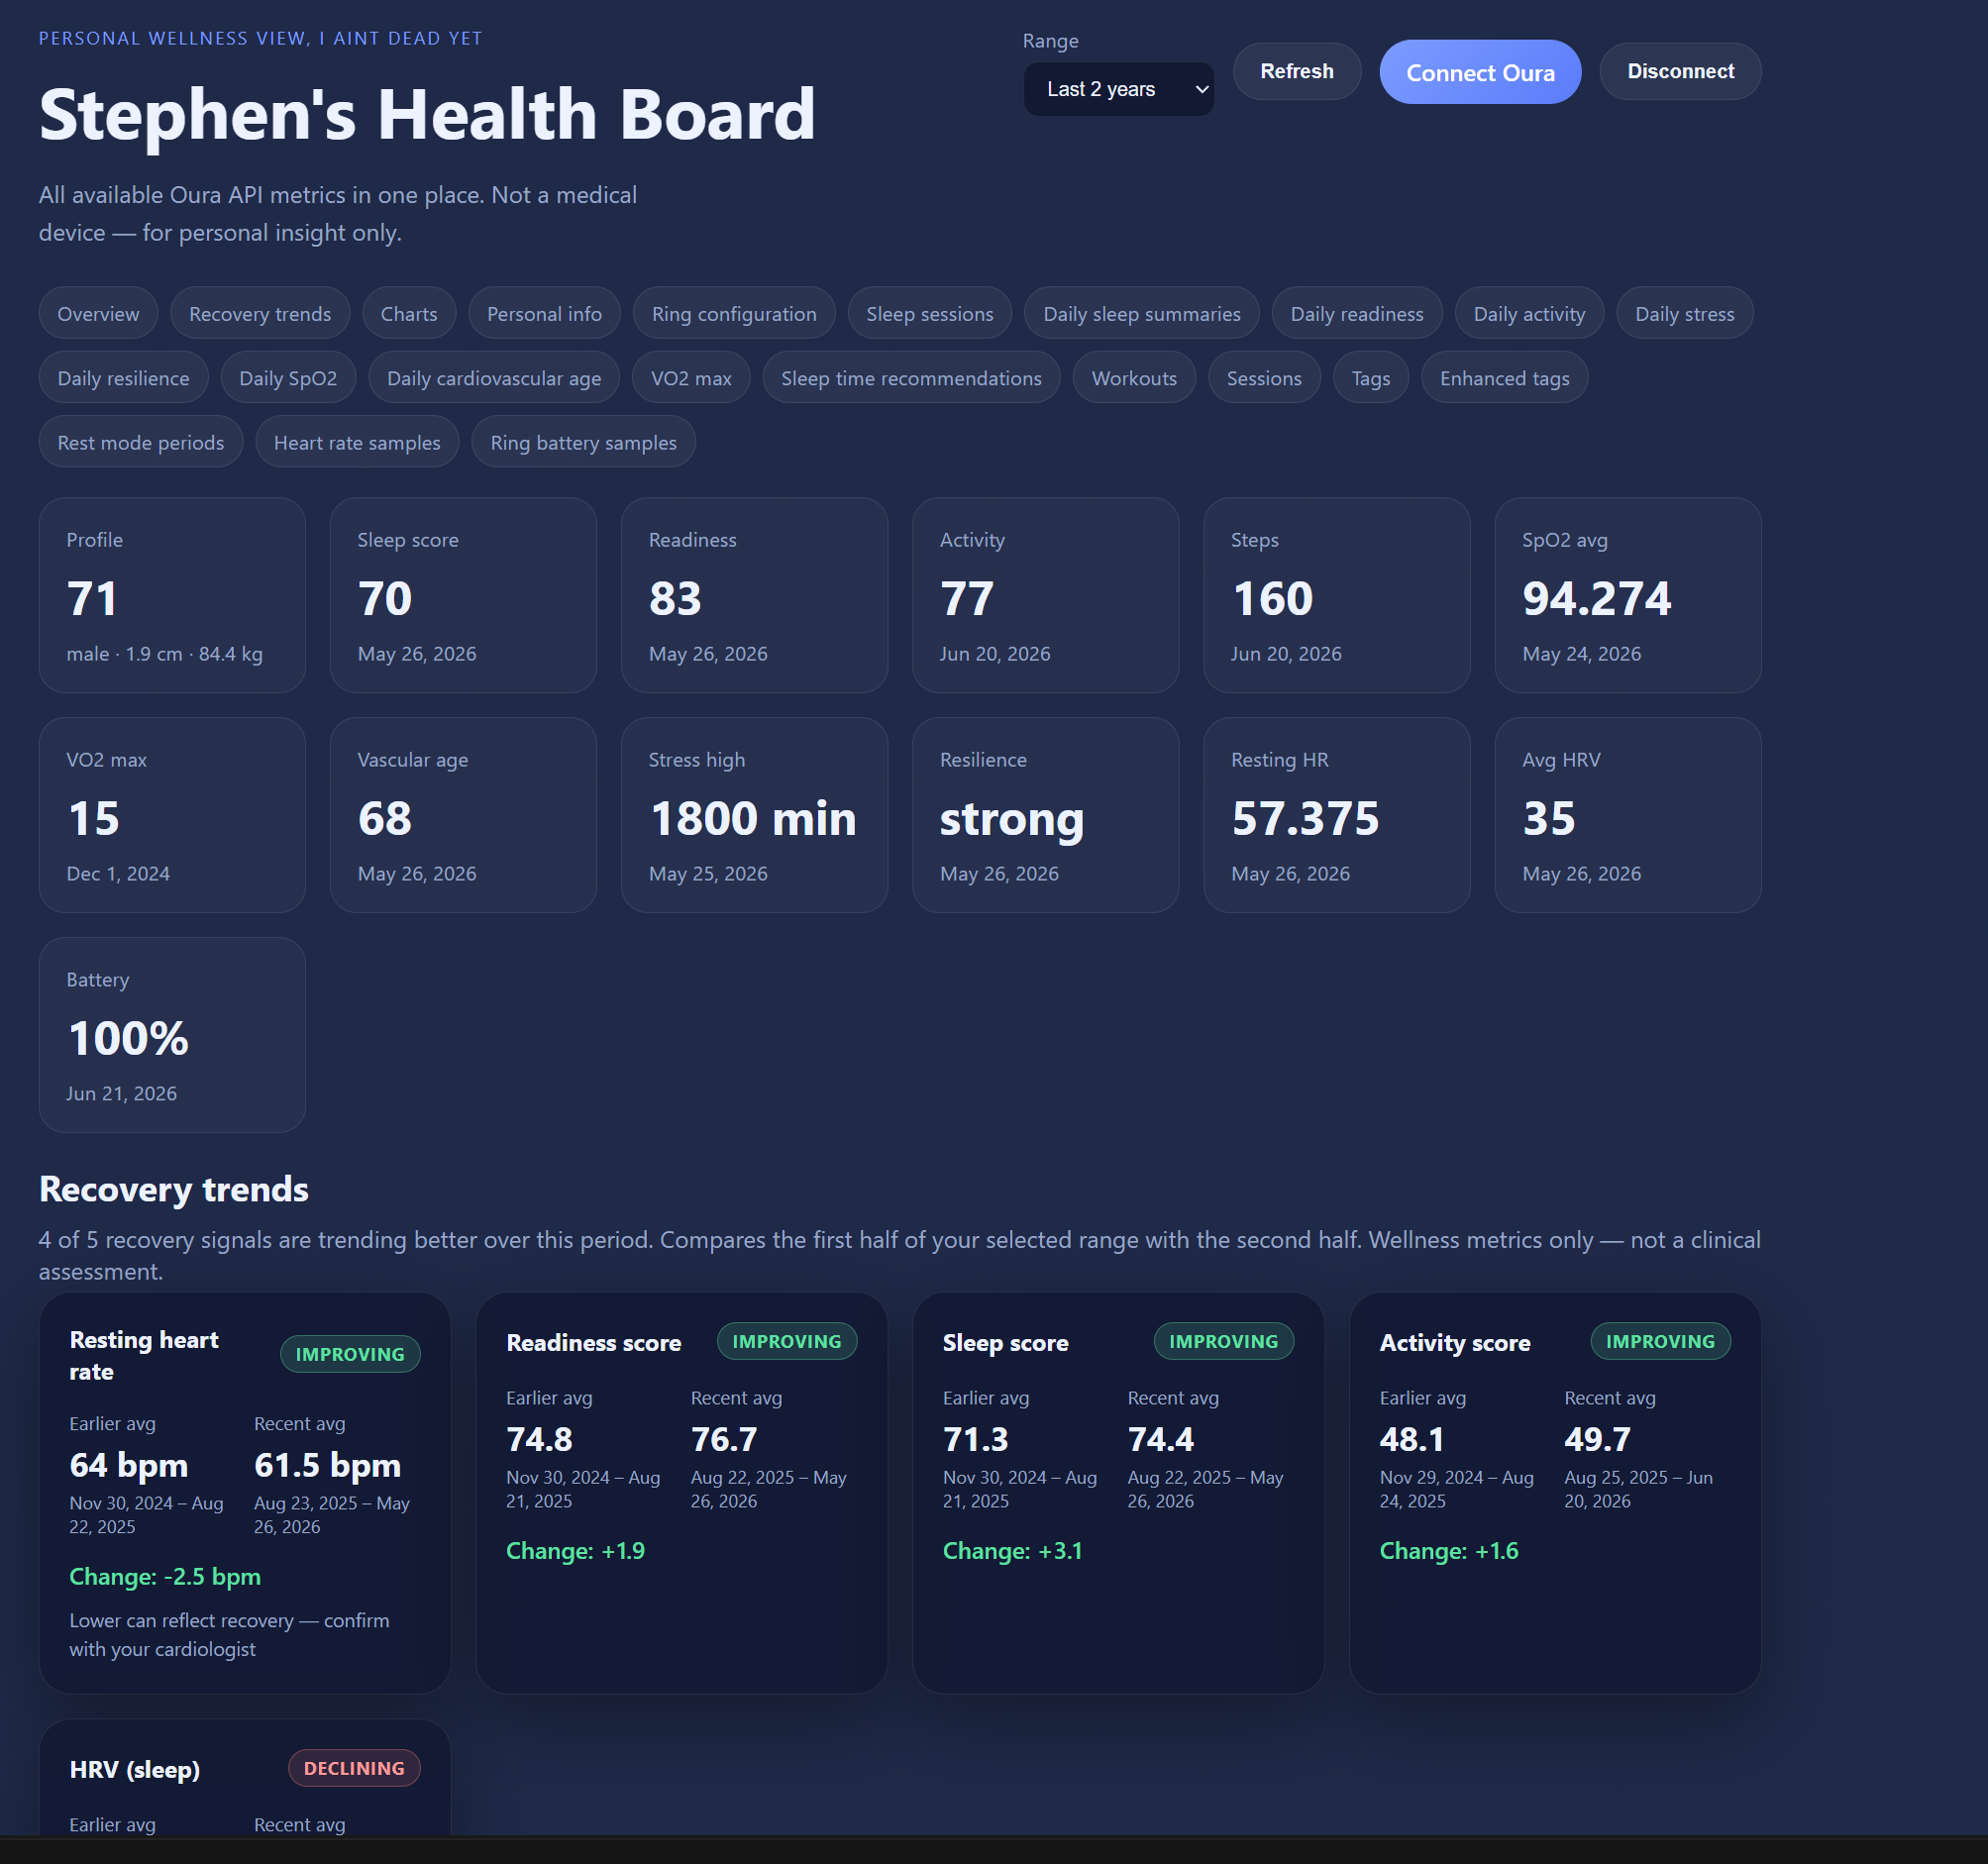Click the Recovery trends section heading

tap(174, 1189)
